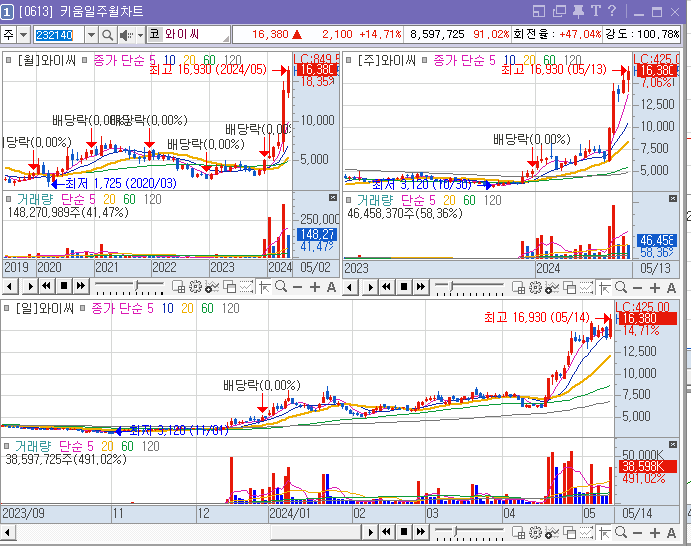Click the dotted line-range icon in the weekly toolbar

click(586, 288)
